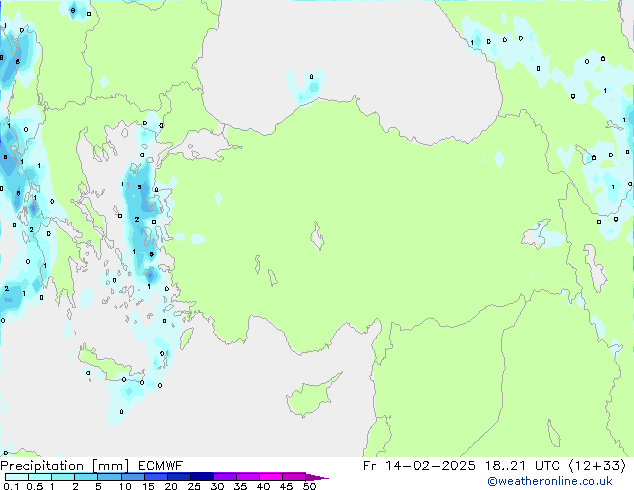Viewport: 634px width, 490px height.
Task: Click the weekday "Fr" label
Action: pos(370,466)
